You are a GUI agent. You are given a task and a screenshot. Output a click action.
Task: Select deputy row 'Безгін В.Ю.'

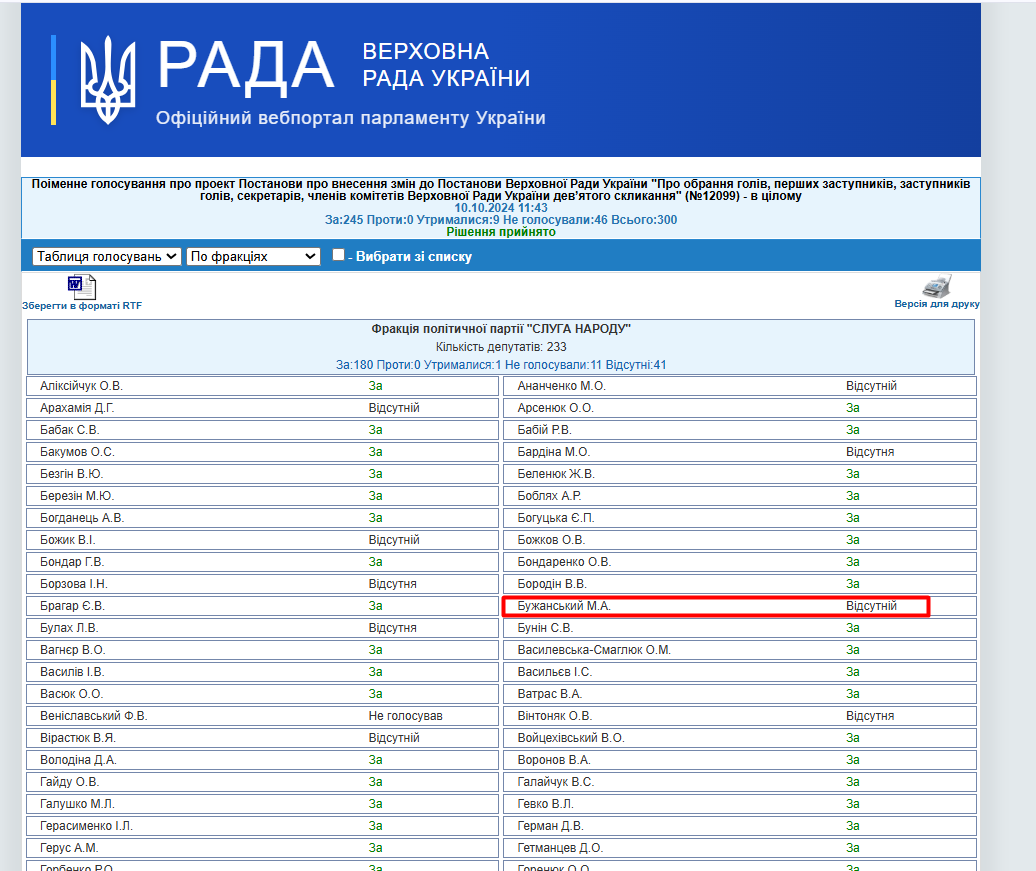[262, 474]
